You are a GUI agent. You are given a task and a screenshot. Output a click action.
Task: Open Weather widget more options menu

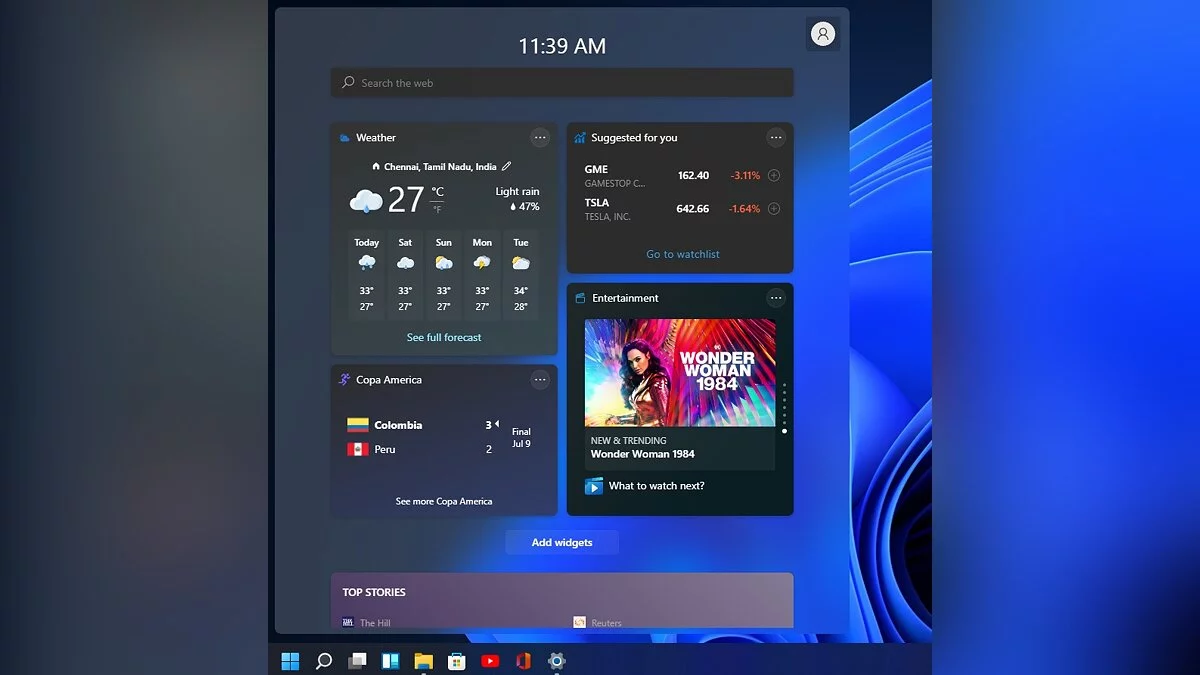point(540,138)
